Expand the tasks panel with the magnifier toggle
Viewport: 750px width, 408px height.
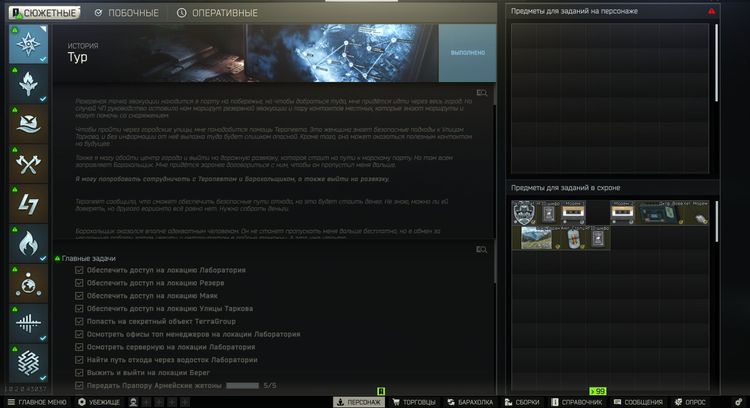click(x=482, y=248)
